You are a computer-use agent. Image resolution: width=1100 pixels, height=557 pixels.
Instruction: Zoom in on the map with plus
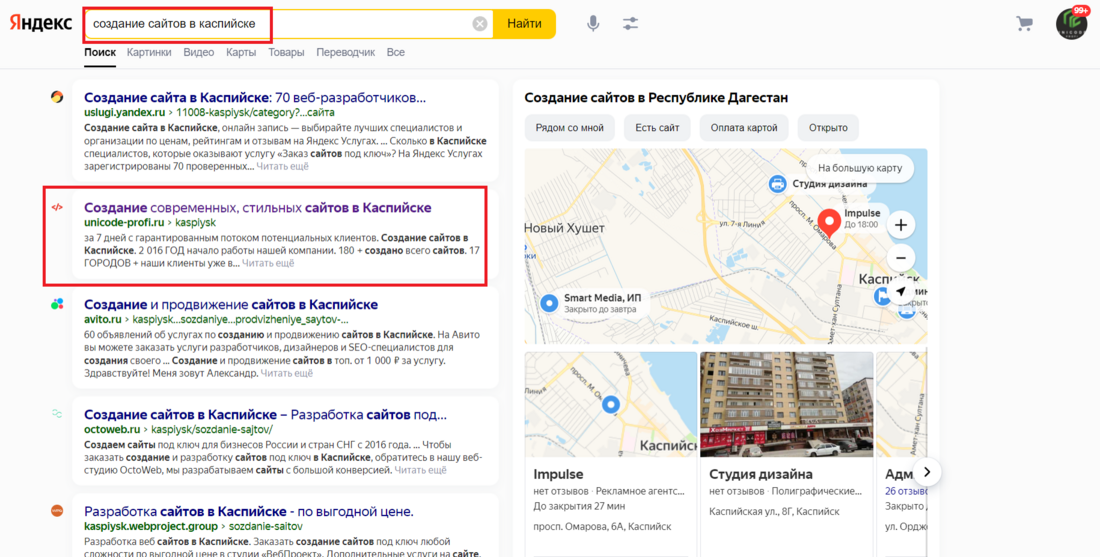(x=901, y=225)
